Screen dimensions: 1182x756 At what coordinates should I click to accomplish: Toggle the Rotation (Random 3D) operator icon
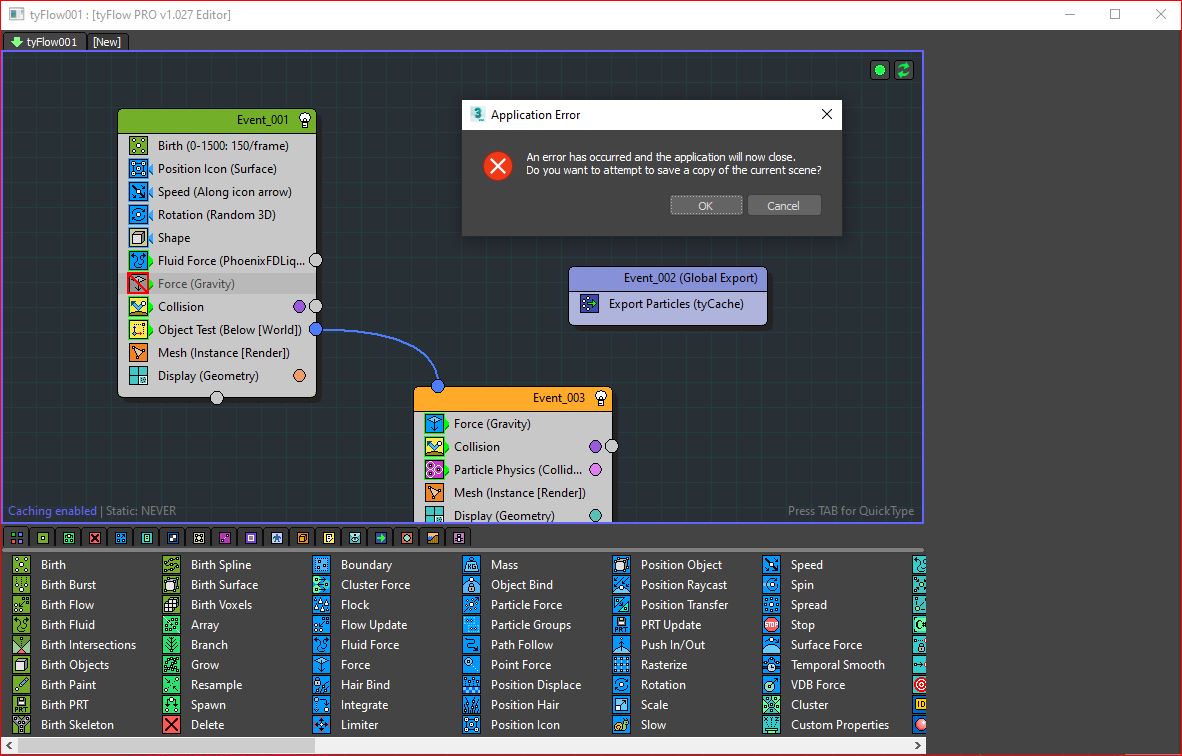point(139,214)
